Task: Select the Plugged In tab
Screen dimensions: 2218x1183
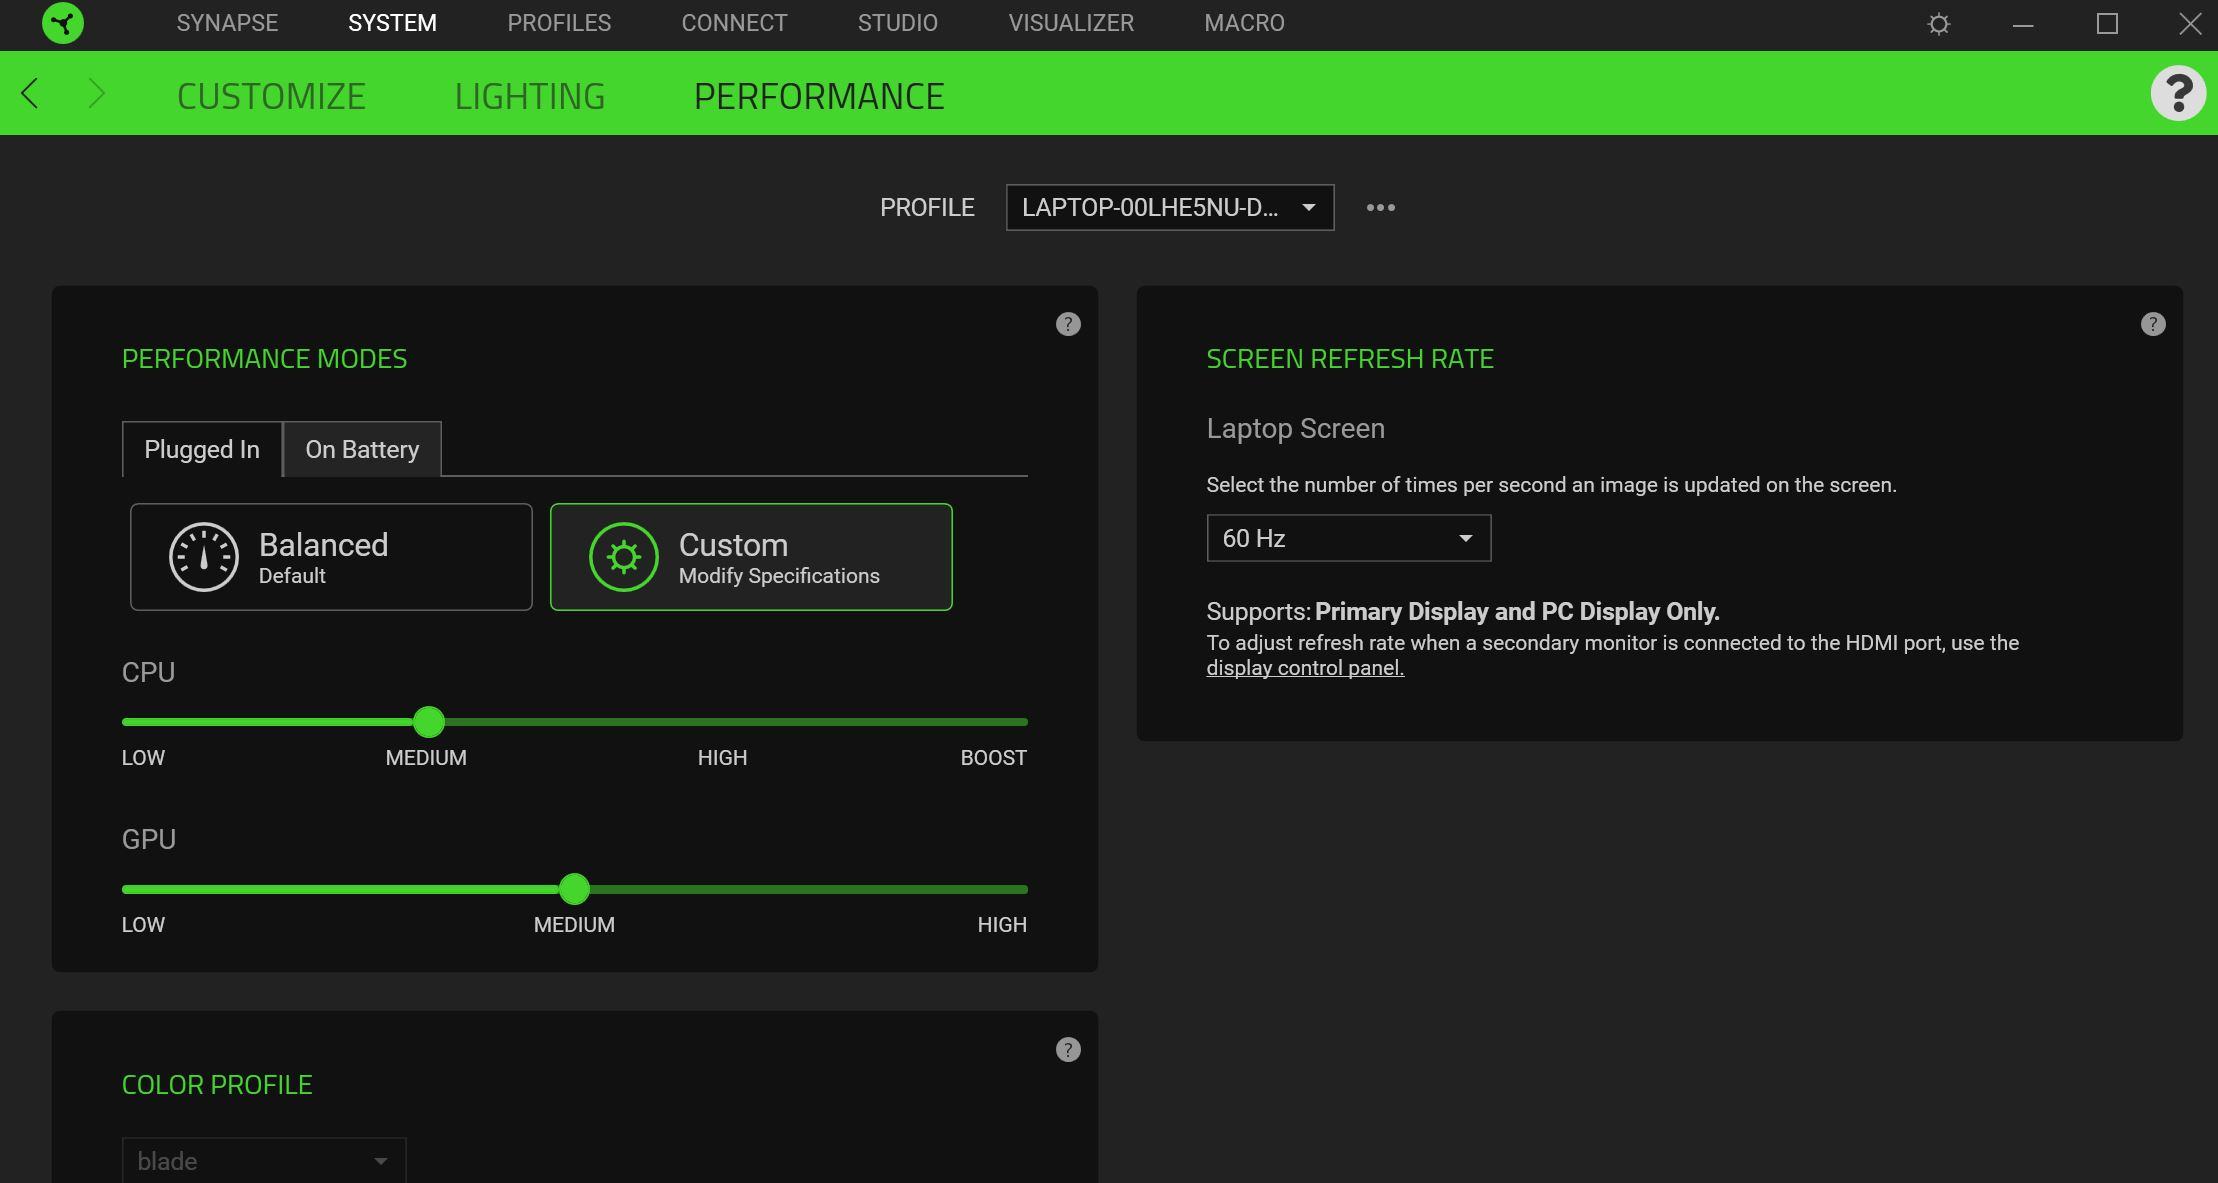Action: [x=202, y=449]
